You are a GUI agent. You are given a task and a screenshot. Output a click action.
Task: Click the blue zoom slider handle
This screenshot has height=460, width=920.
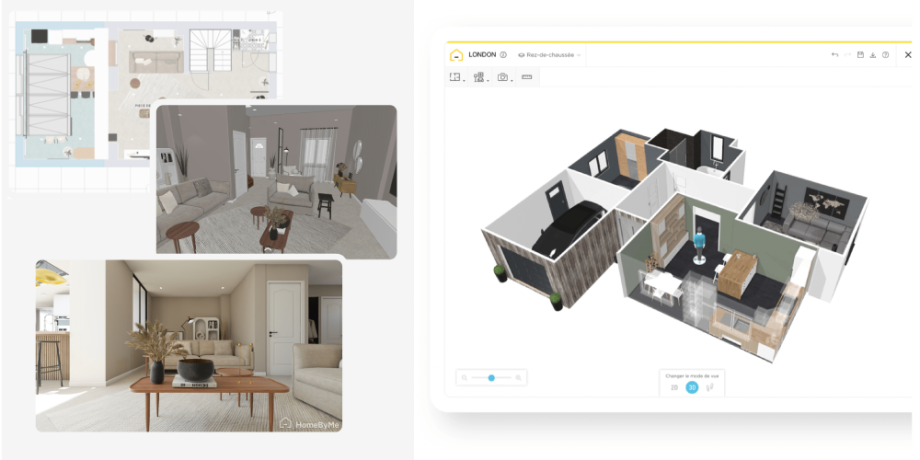pyautogui.click(x=492, y=378)
